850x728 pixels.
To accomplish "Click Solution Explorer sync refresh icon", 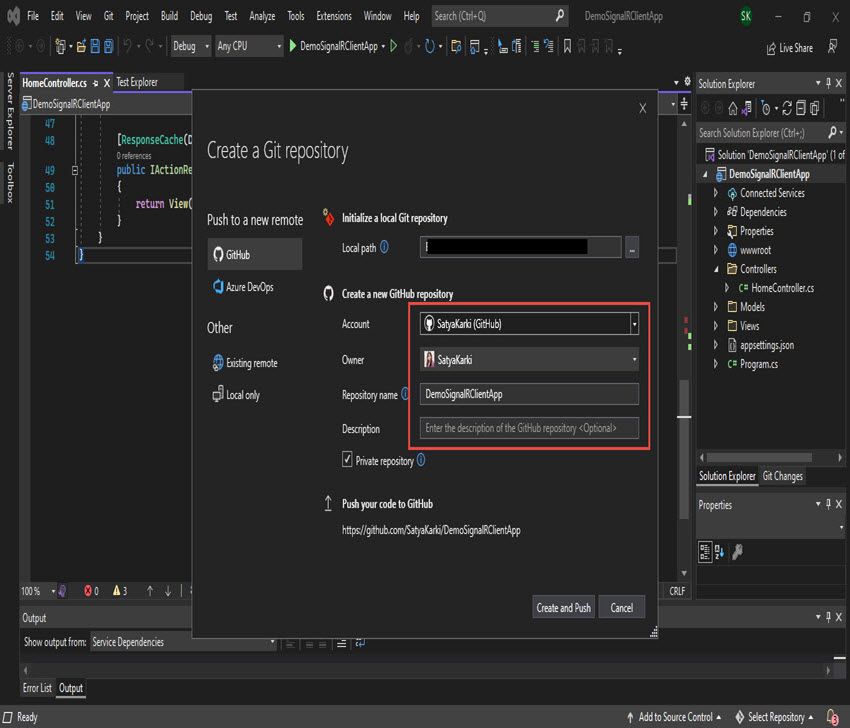I will 787,108.
